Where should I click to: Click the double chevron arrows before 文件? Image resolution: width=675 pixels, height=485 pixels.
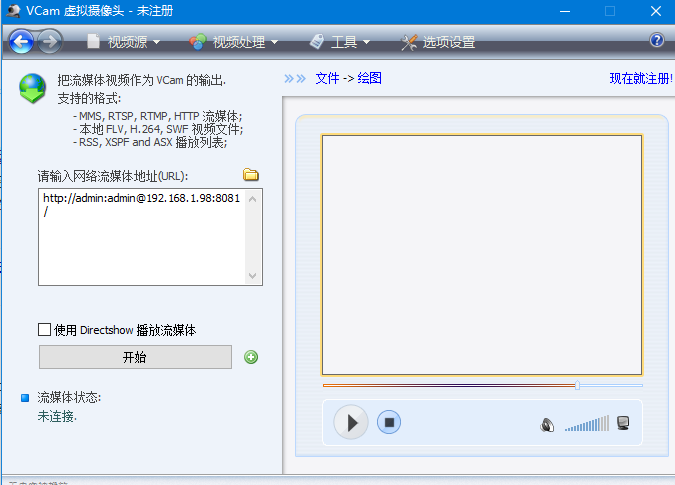tap(295, 78)
